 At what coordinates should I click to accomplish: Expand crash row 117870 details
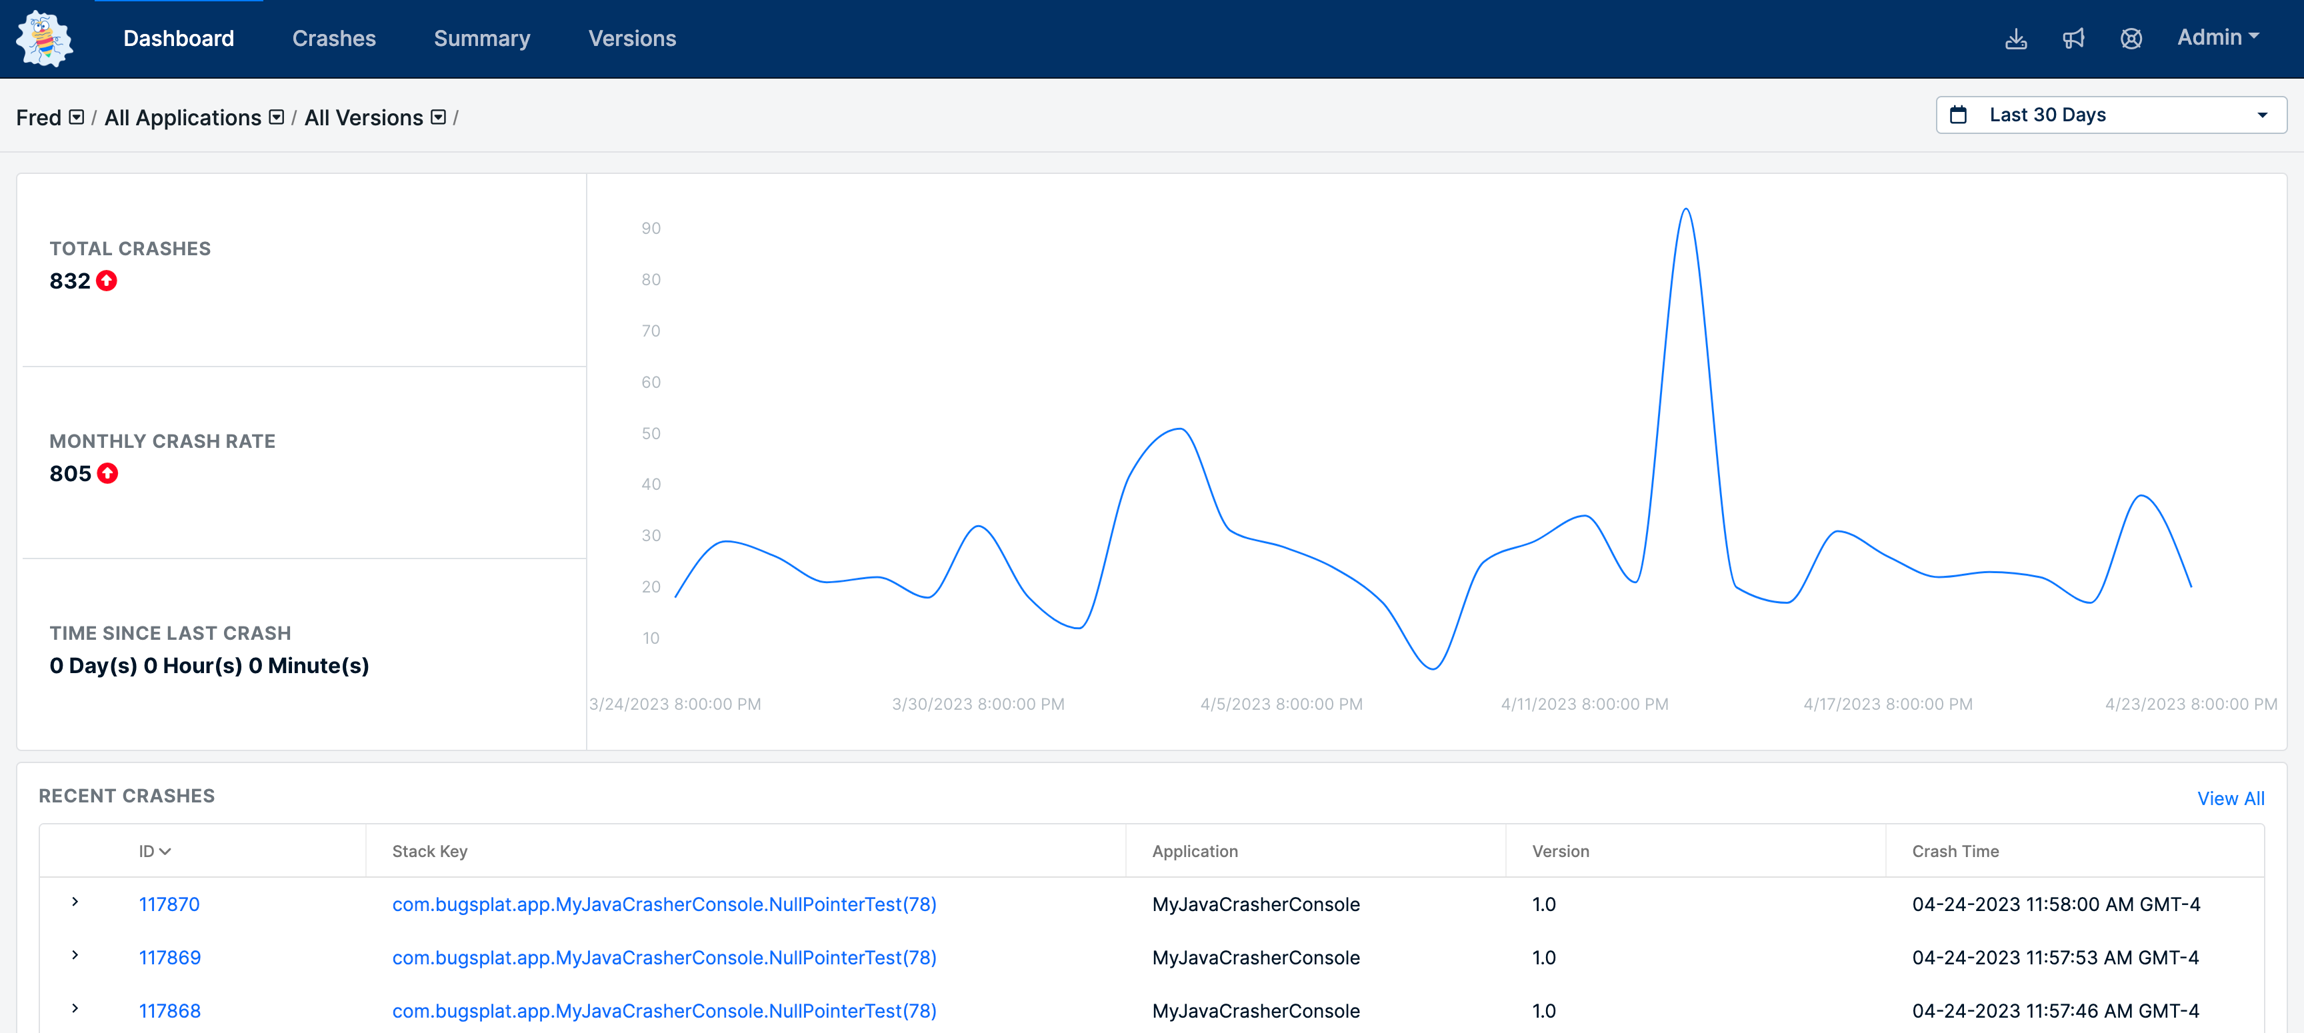tap(75, 902)
